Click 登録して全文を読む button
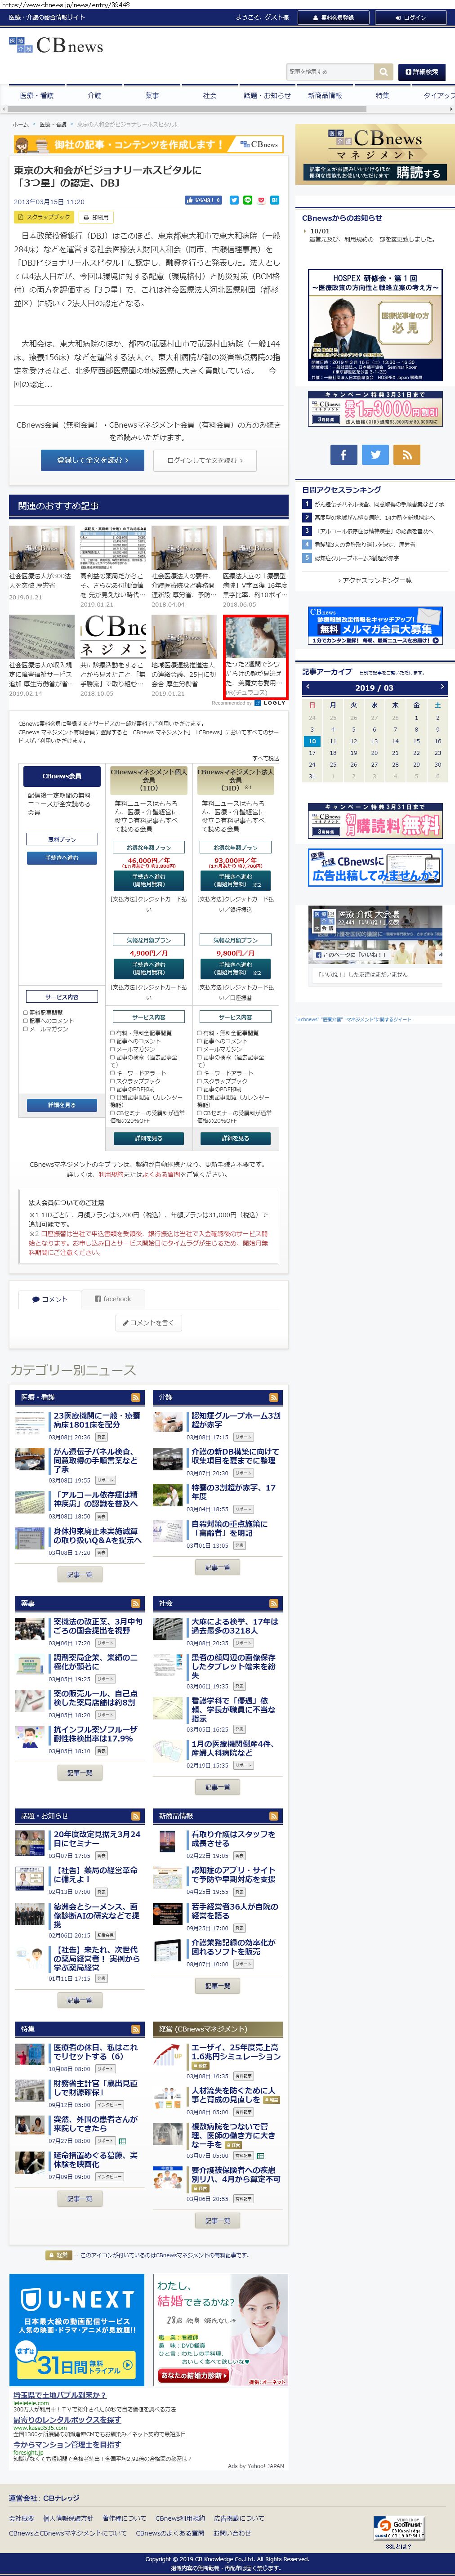The height and width of the screenshot is (2576, 455). 92,460
